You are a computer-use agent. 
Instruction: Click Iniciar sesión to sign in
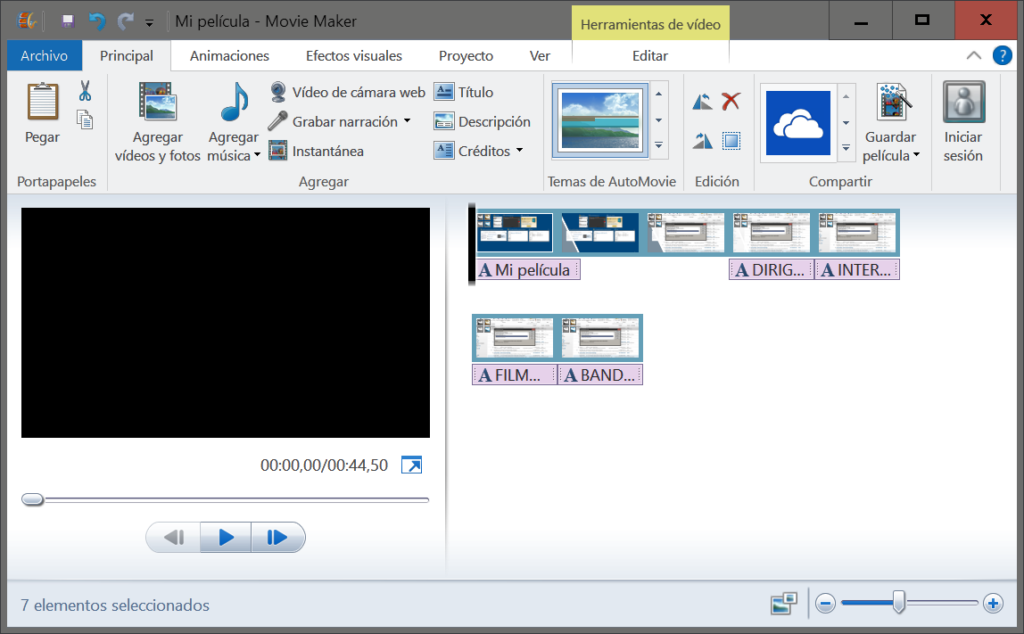point(963,120)
